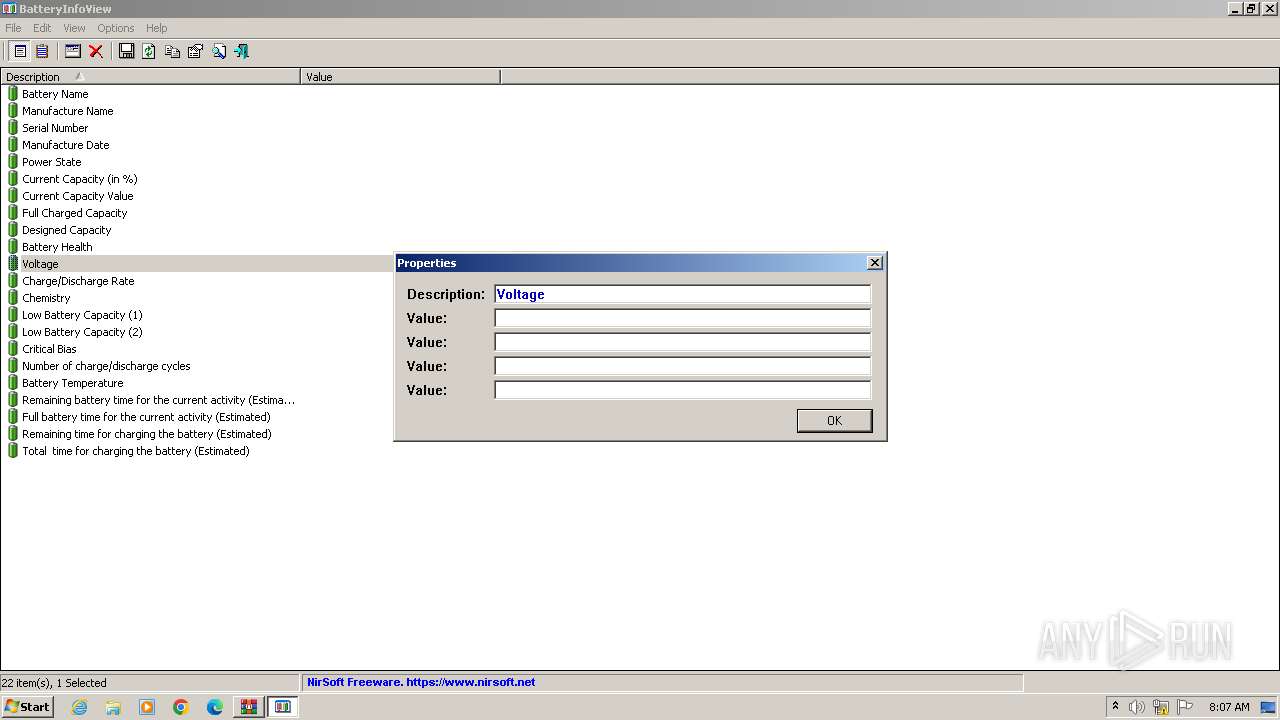Select the Battery Name row
This screenshot has width=1280, height=720.
point(55,94)
